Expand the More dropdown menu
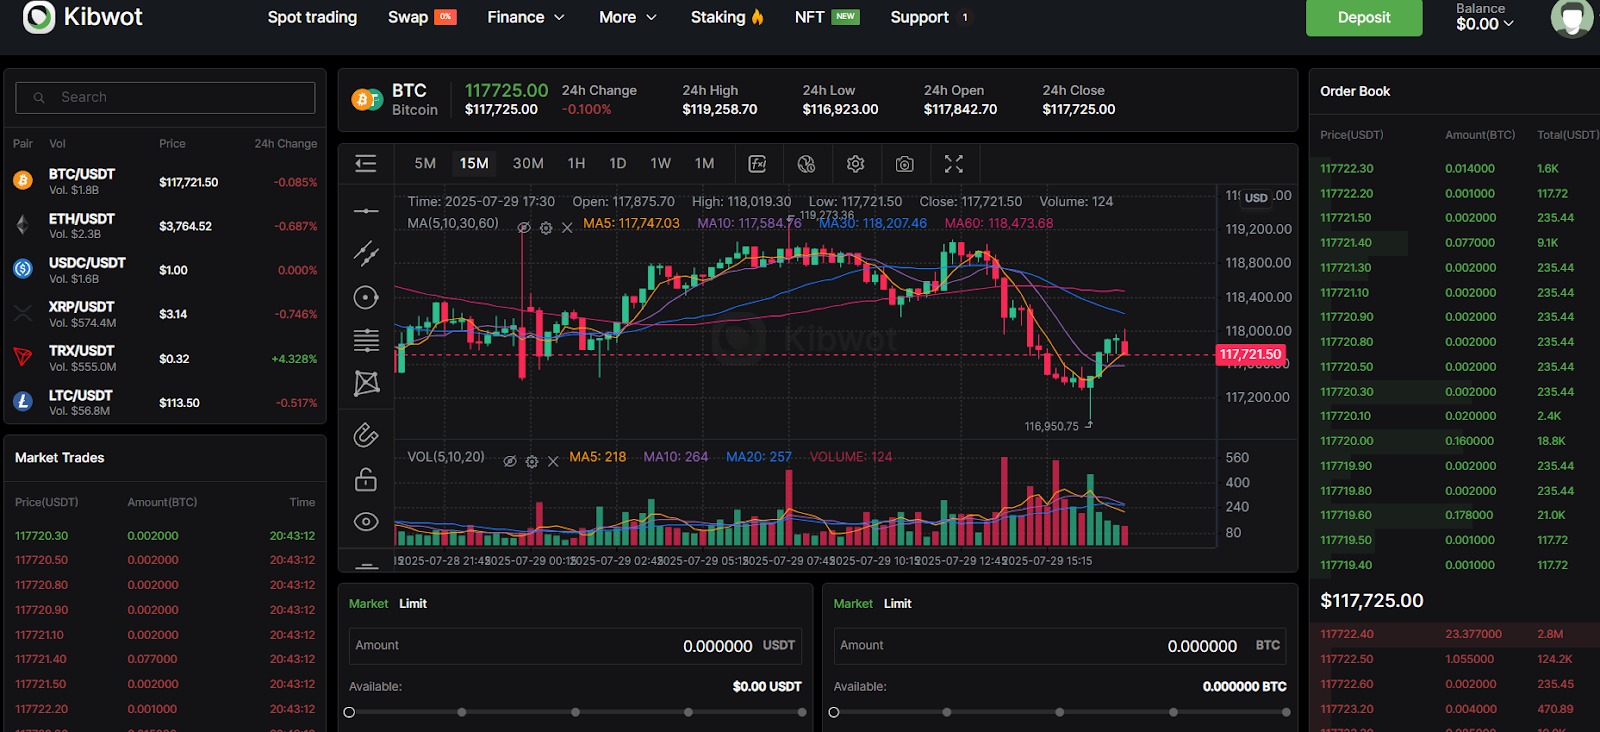The image size is (1600, 732). (x=628, y=17)
